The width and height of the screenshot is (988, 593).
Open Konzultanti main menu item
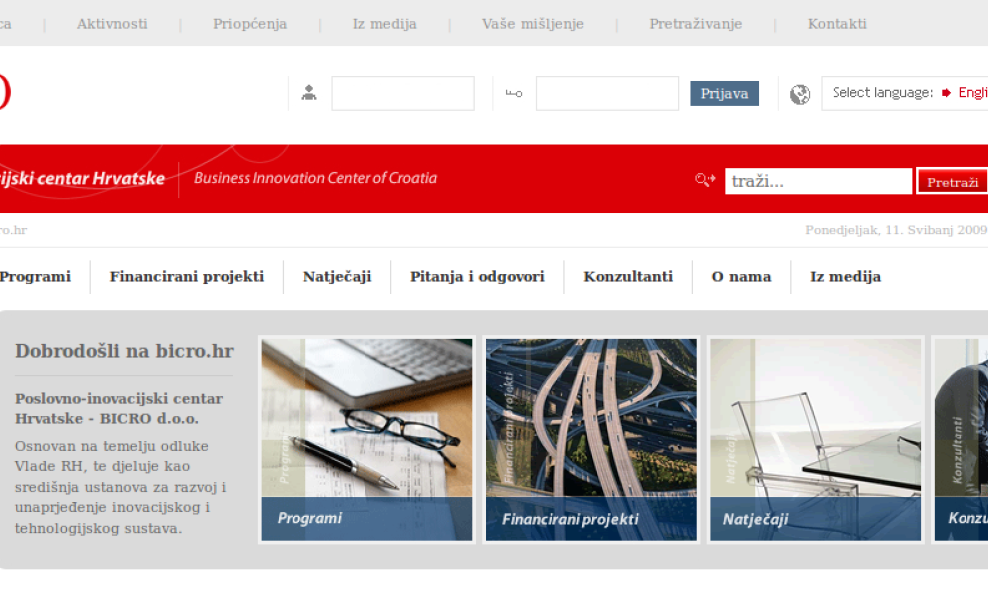[x=628, y=277]
